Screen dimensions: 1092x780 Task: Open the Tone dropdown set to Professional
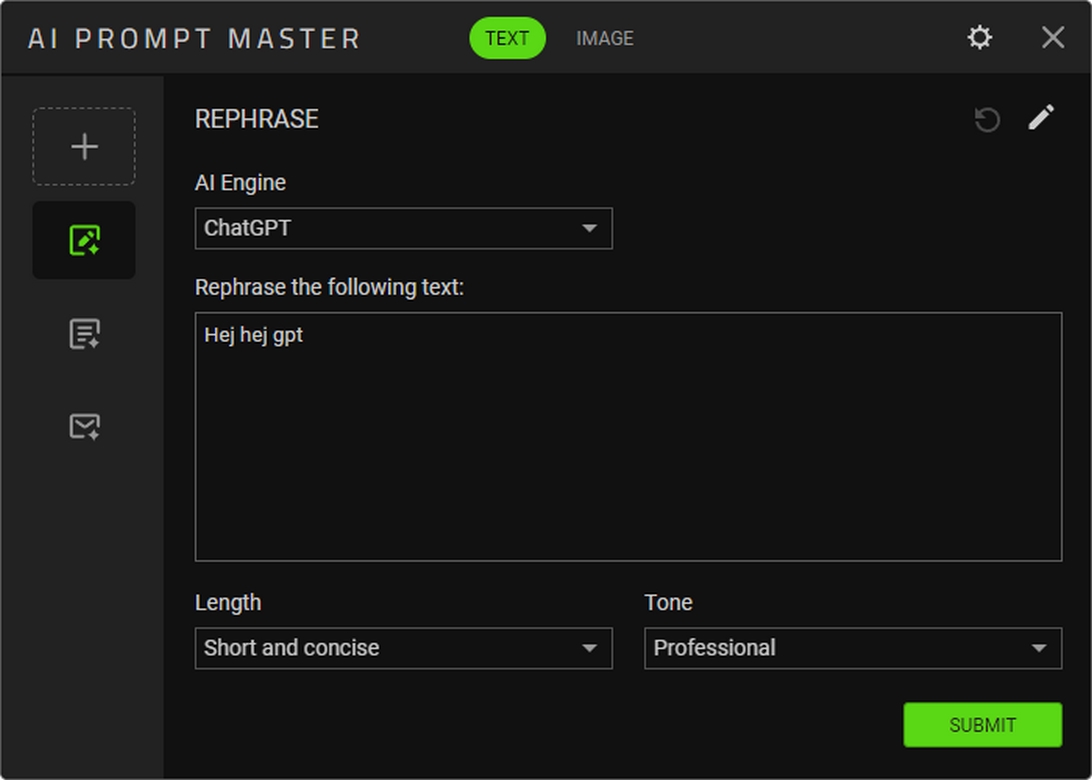click(852, 648)
